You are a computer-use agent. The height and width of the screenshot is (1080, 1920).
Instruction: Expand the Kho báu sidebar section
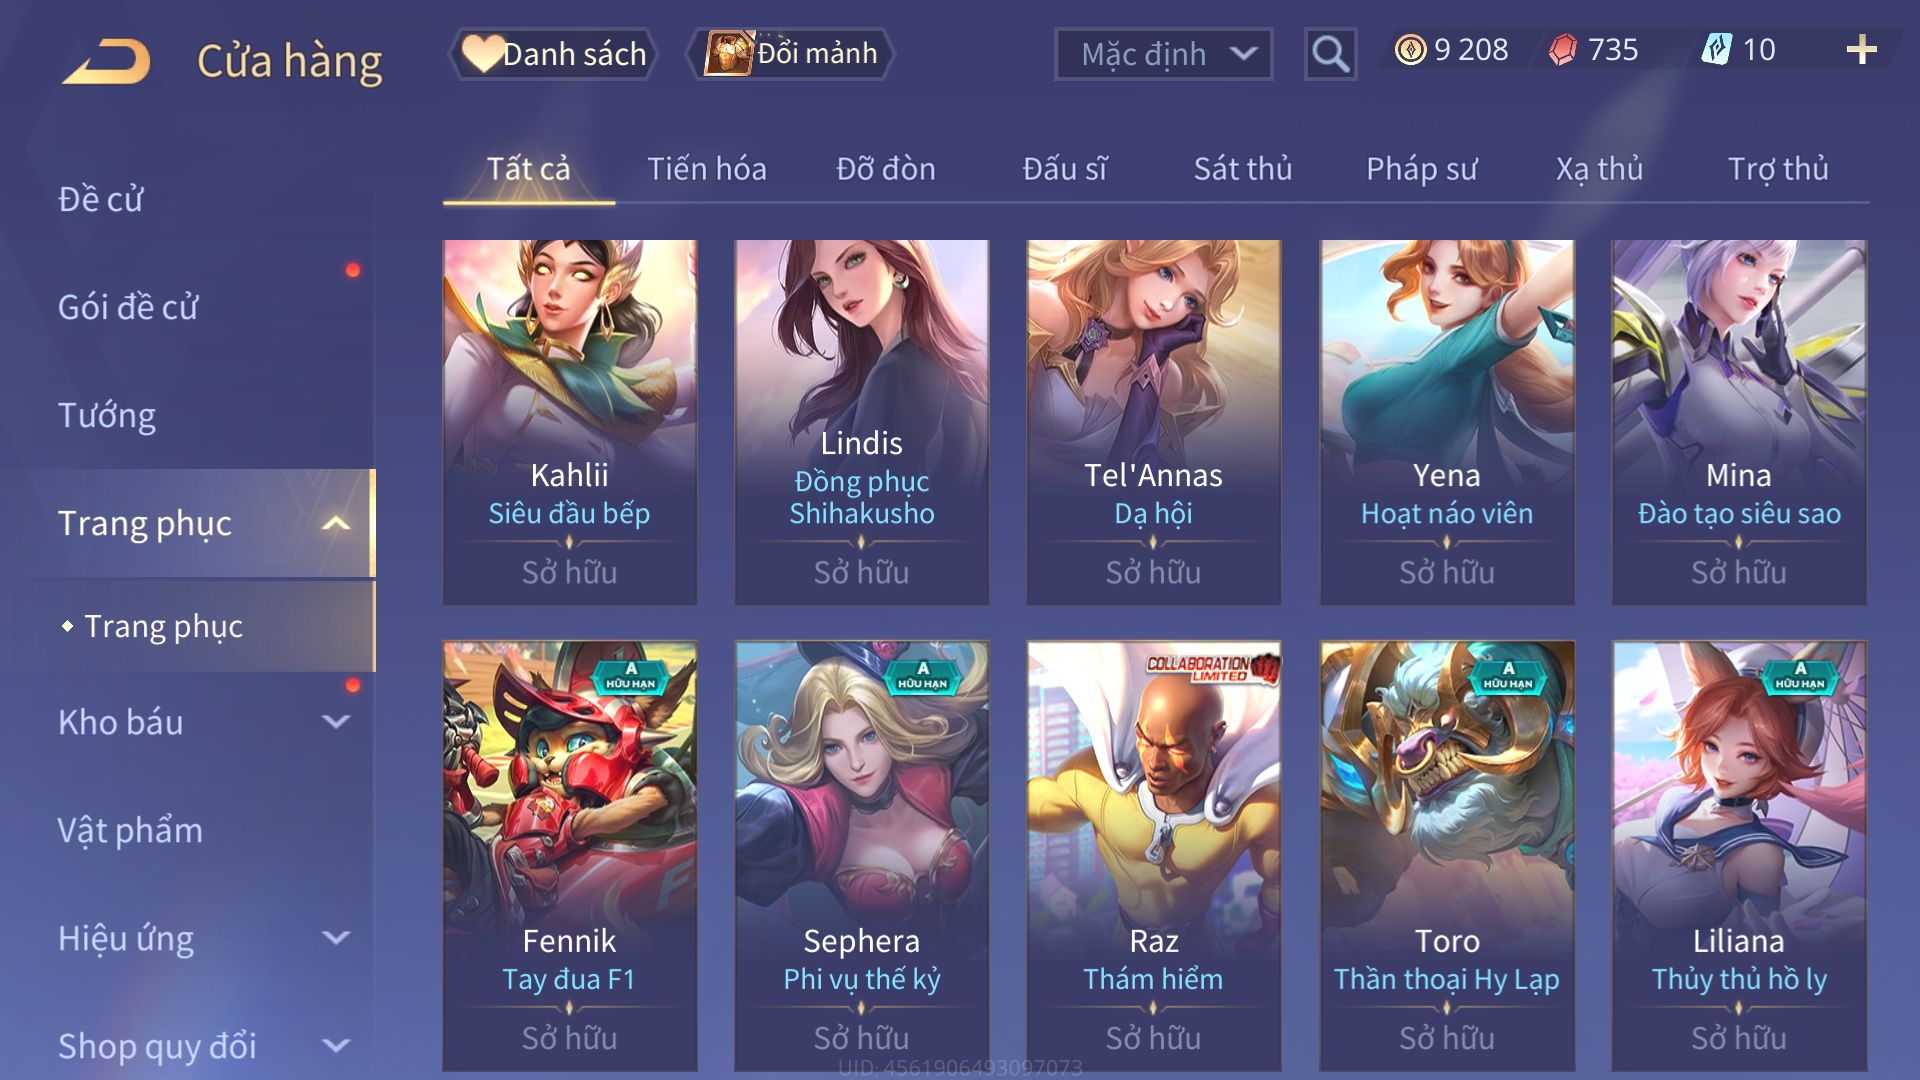click(x=337, y=721)
